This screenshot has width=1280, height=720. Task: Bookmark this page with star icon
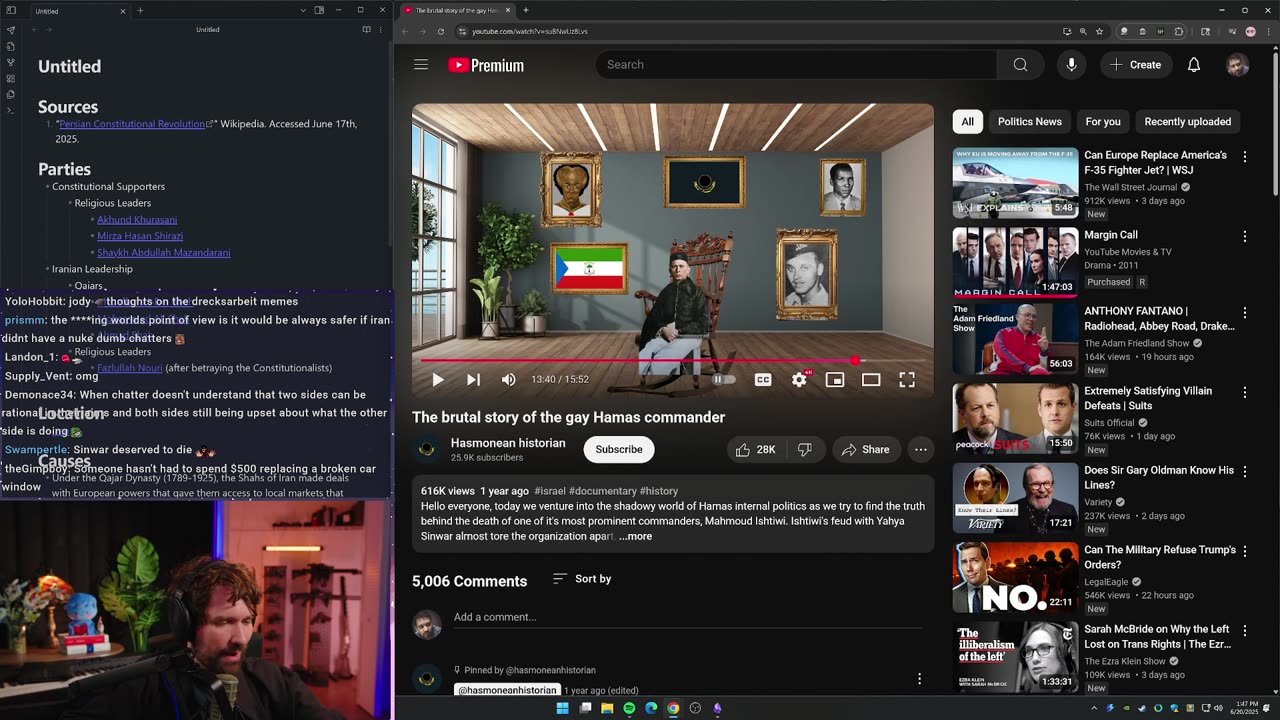click(1099, 31)
